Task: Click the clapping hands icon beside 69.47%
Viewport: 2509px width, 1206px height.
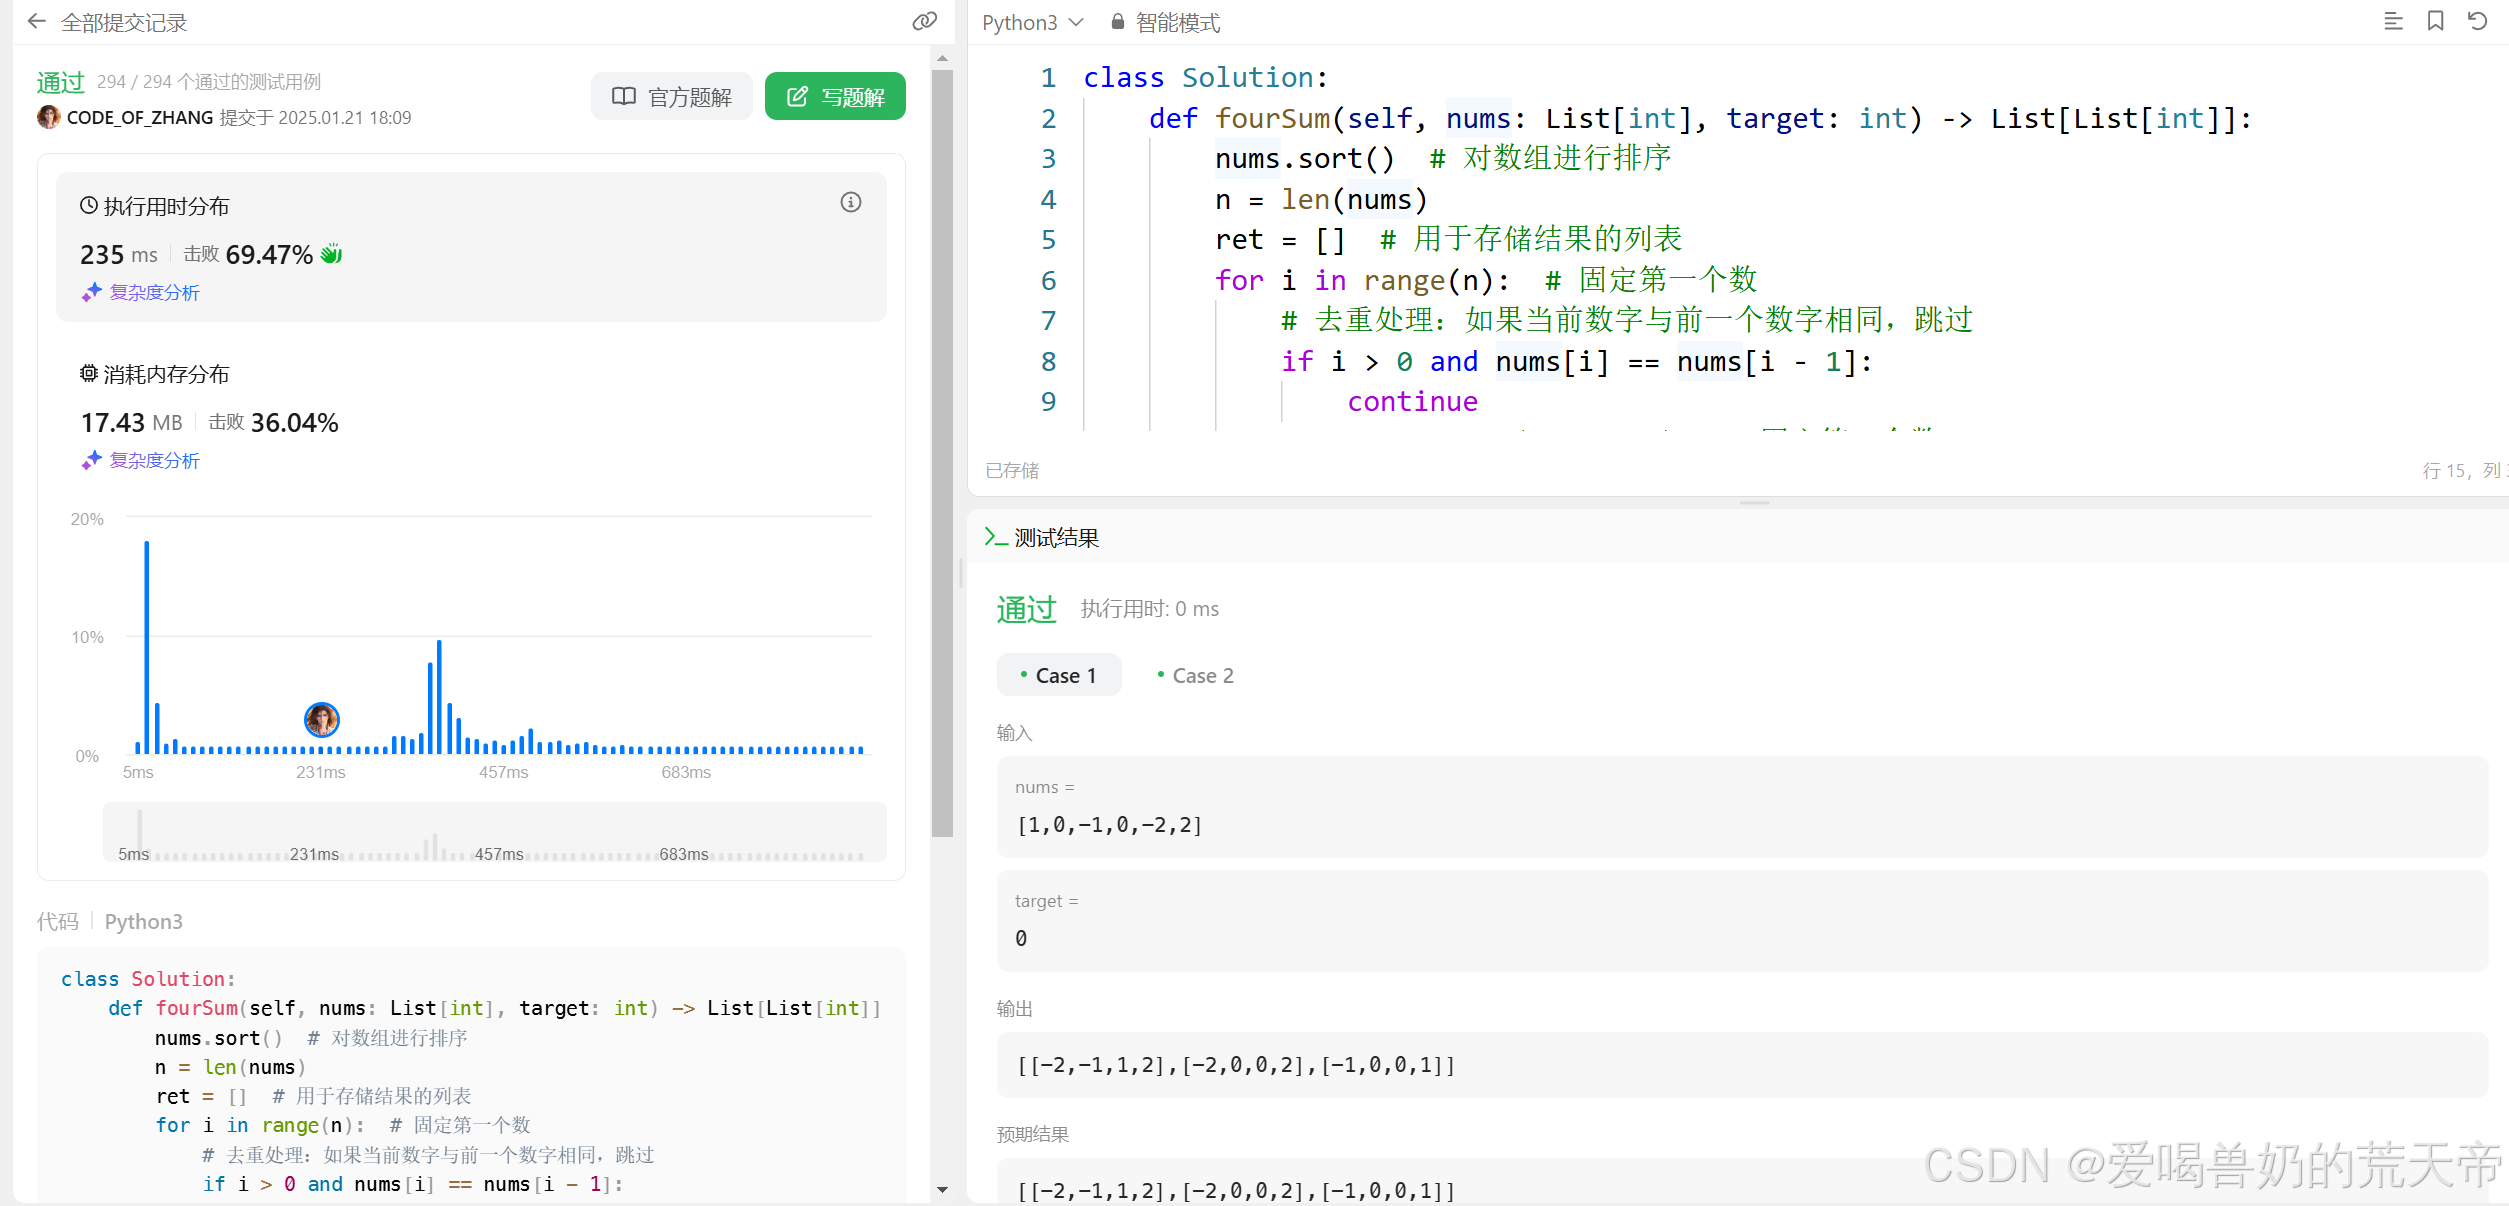Action: [332, 254]
